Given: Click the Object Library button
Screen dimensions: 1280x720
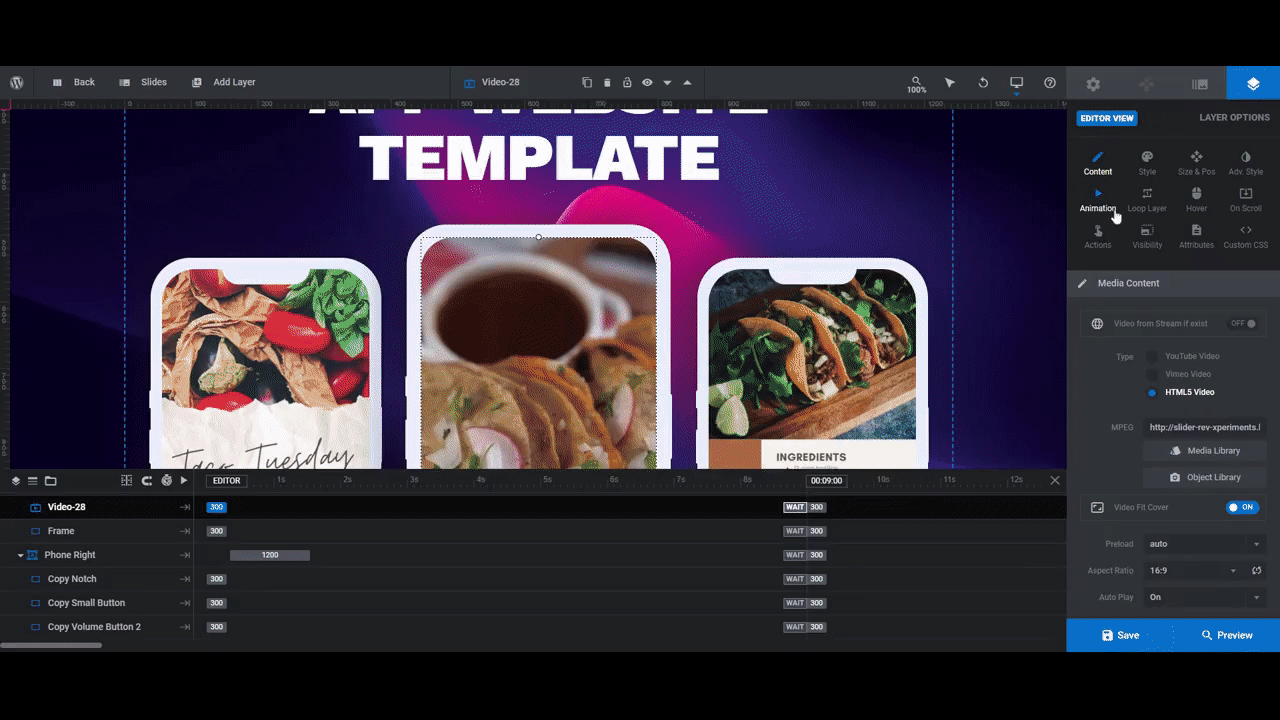Looking at the screenshot, I should click(x=1205, y=477).
